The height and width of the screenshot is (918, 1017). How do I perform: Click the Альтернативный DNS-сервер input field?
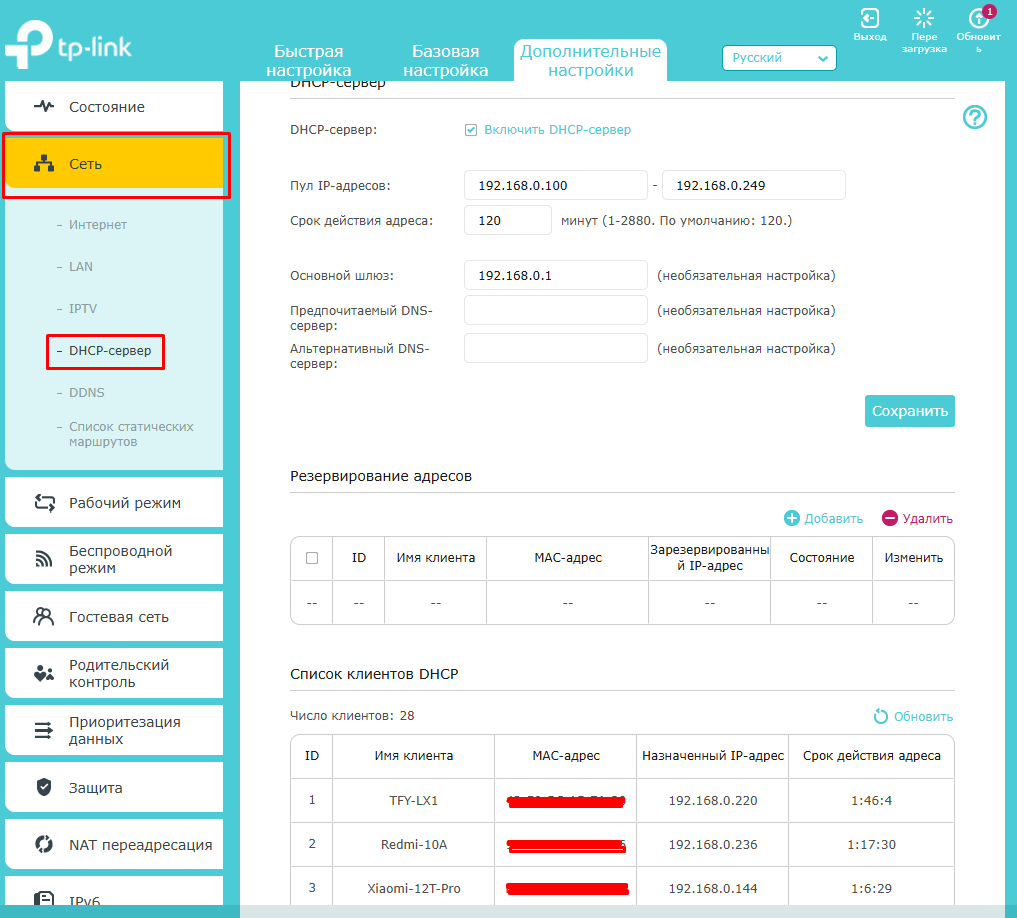coord(556,348)
